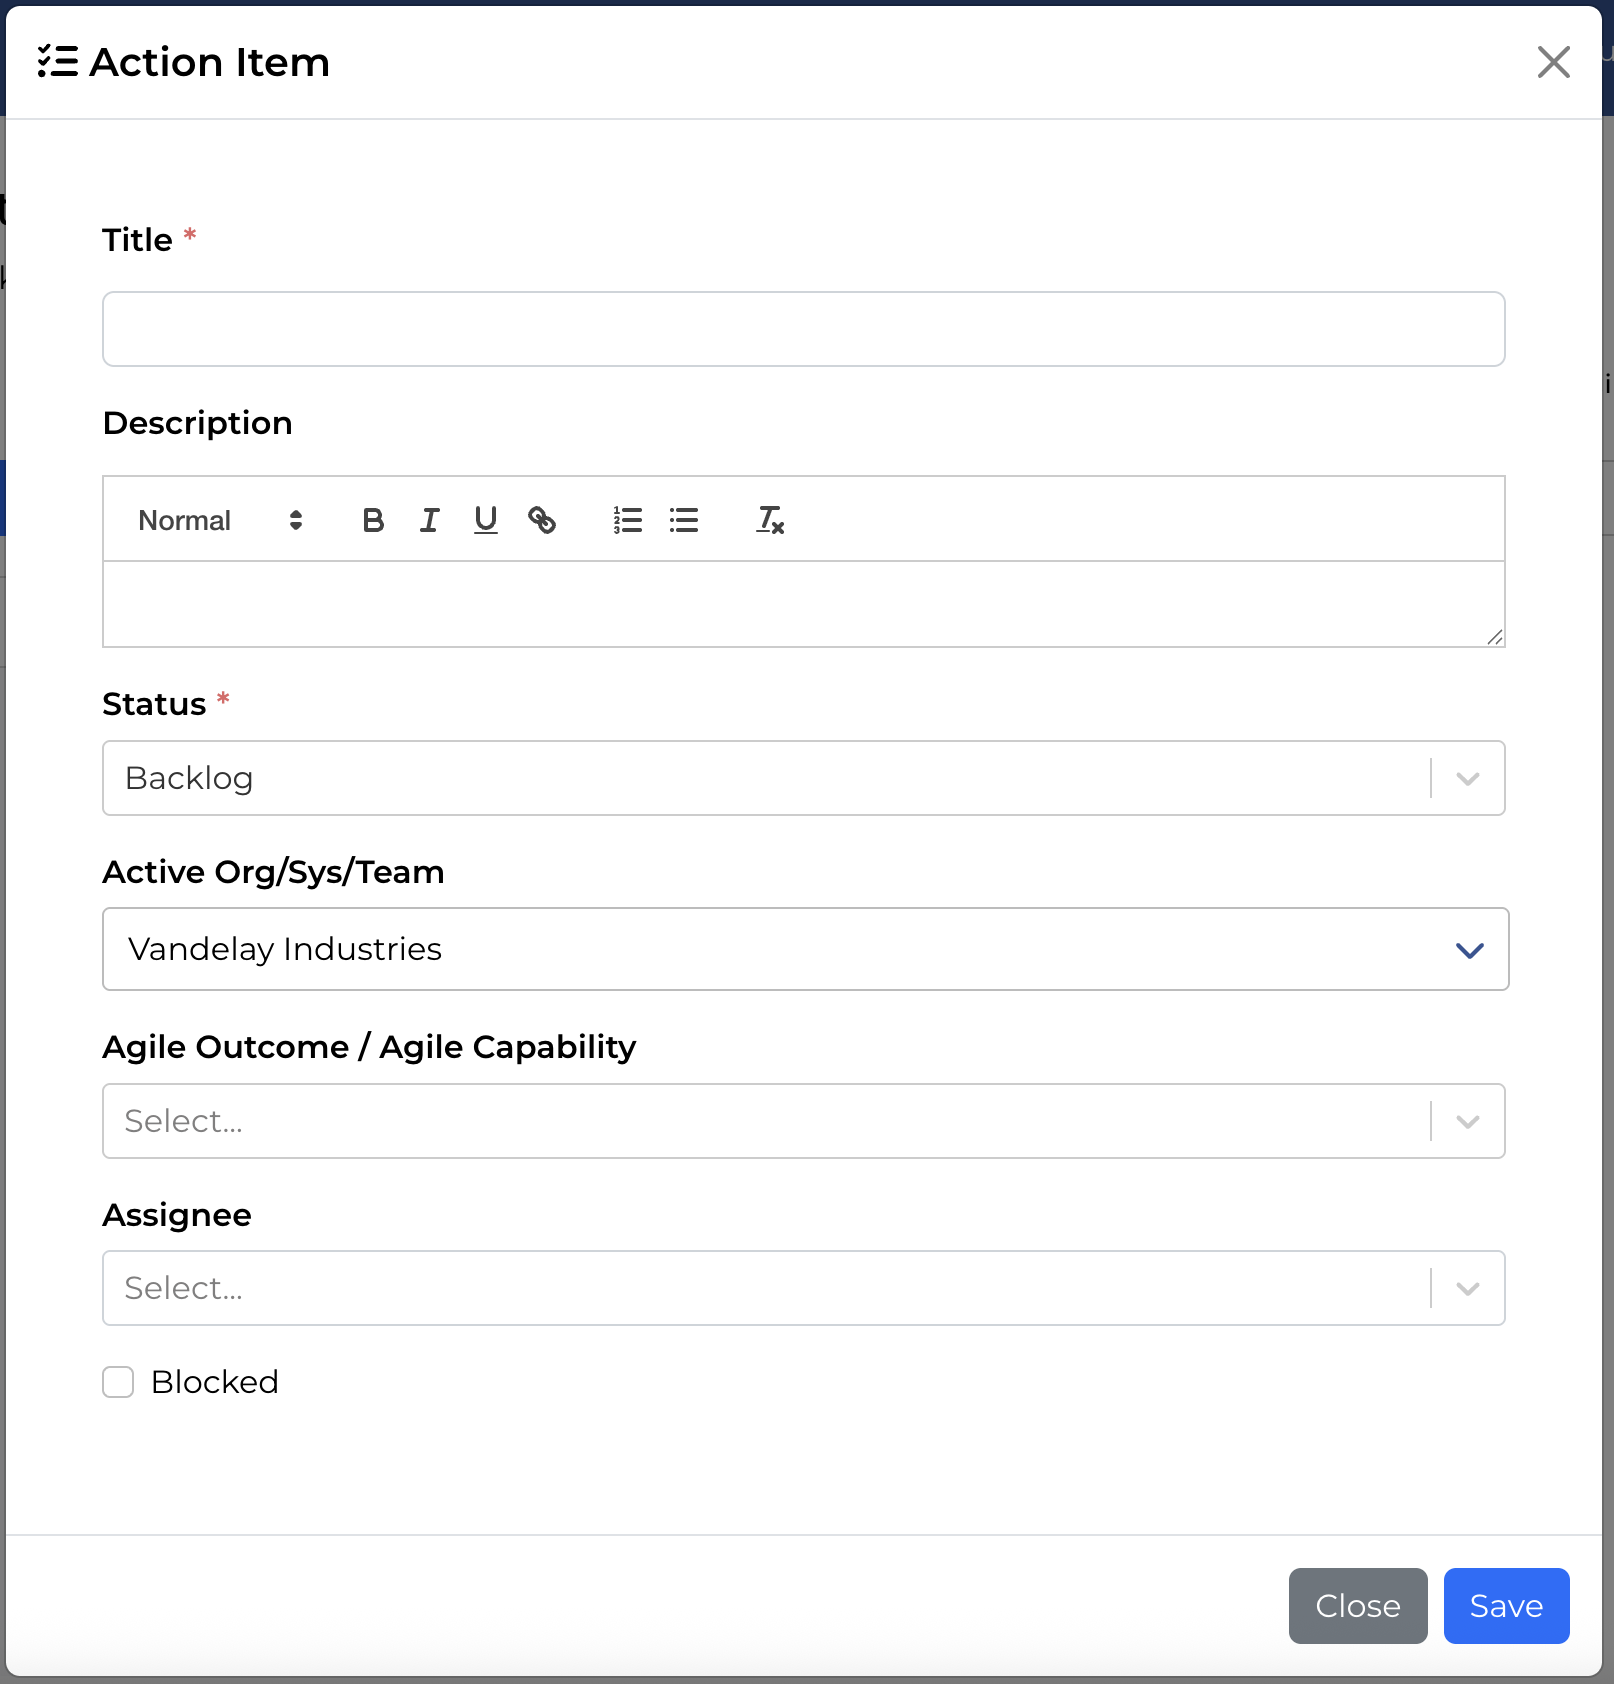Click the Action Item checklist icon
Viewport: 1614px width, 1684px height.
58,62
